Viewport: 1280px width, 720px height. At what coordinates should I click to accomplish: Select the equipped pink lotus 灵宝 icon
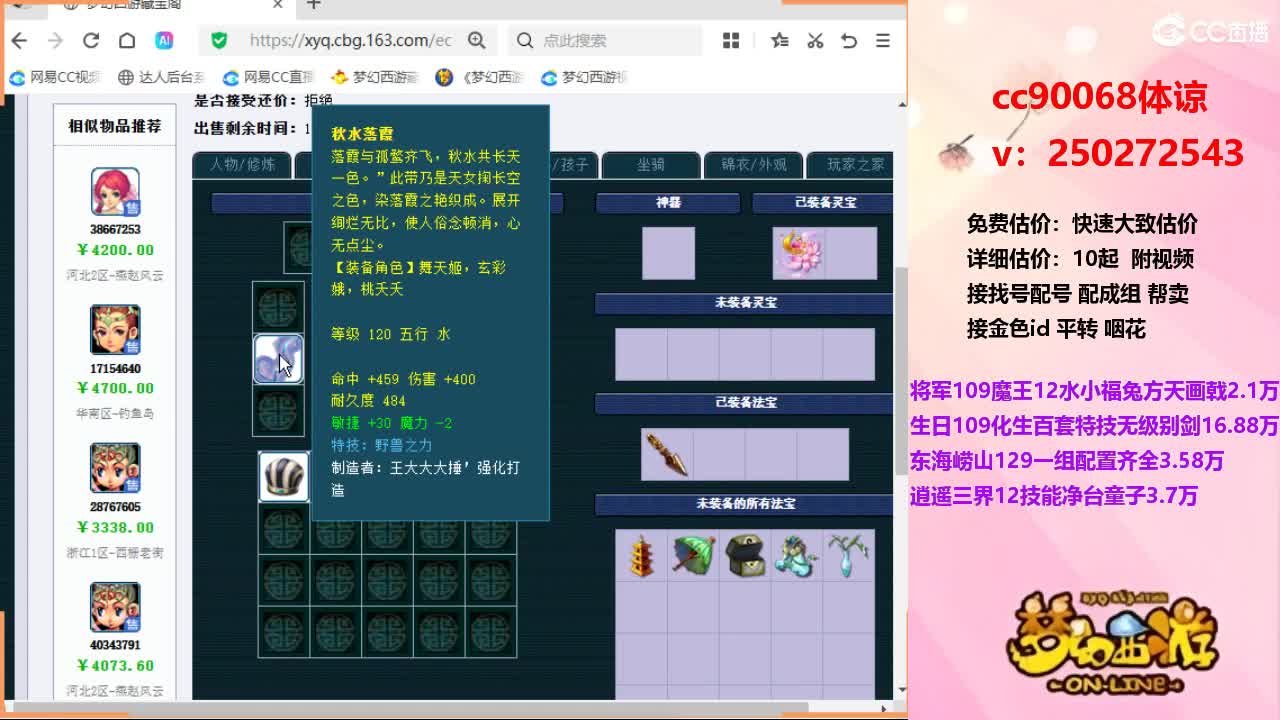(x=799, y=253)
